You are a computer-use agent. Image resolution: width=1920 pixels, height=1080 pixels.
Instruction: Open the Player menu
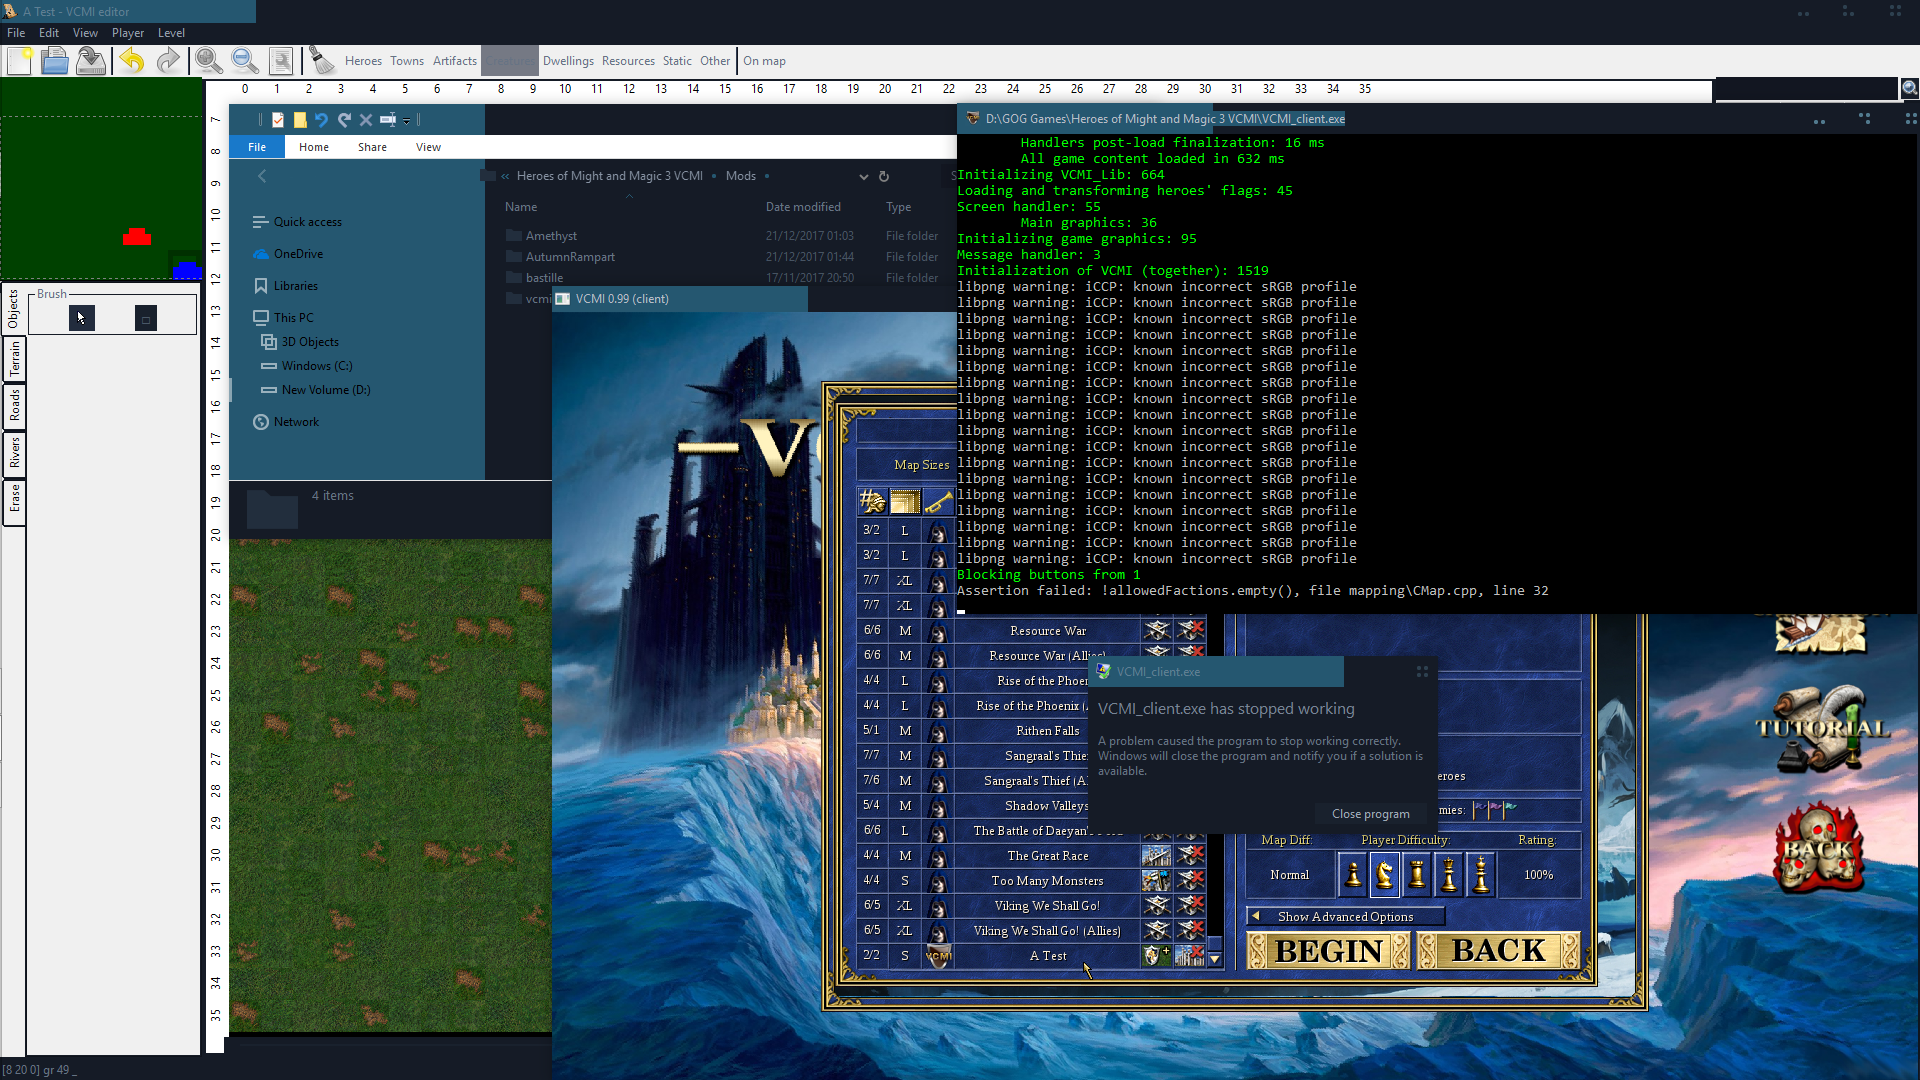tap(127, 33)
